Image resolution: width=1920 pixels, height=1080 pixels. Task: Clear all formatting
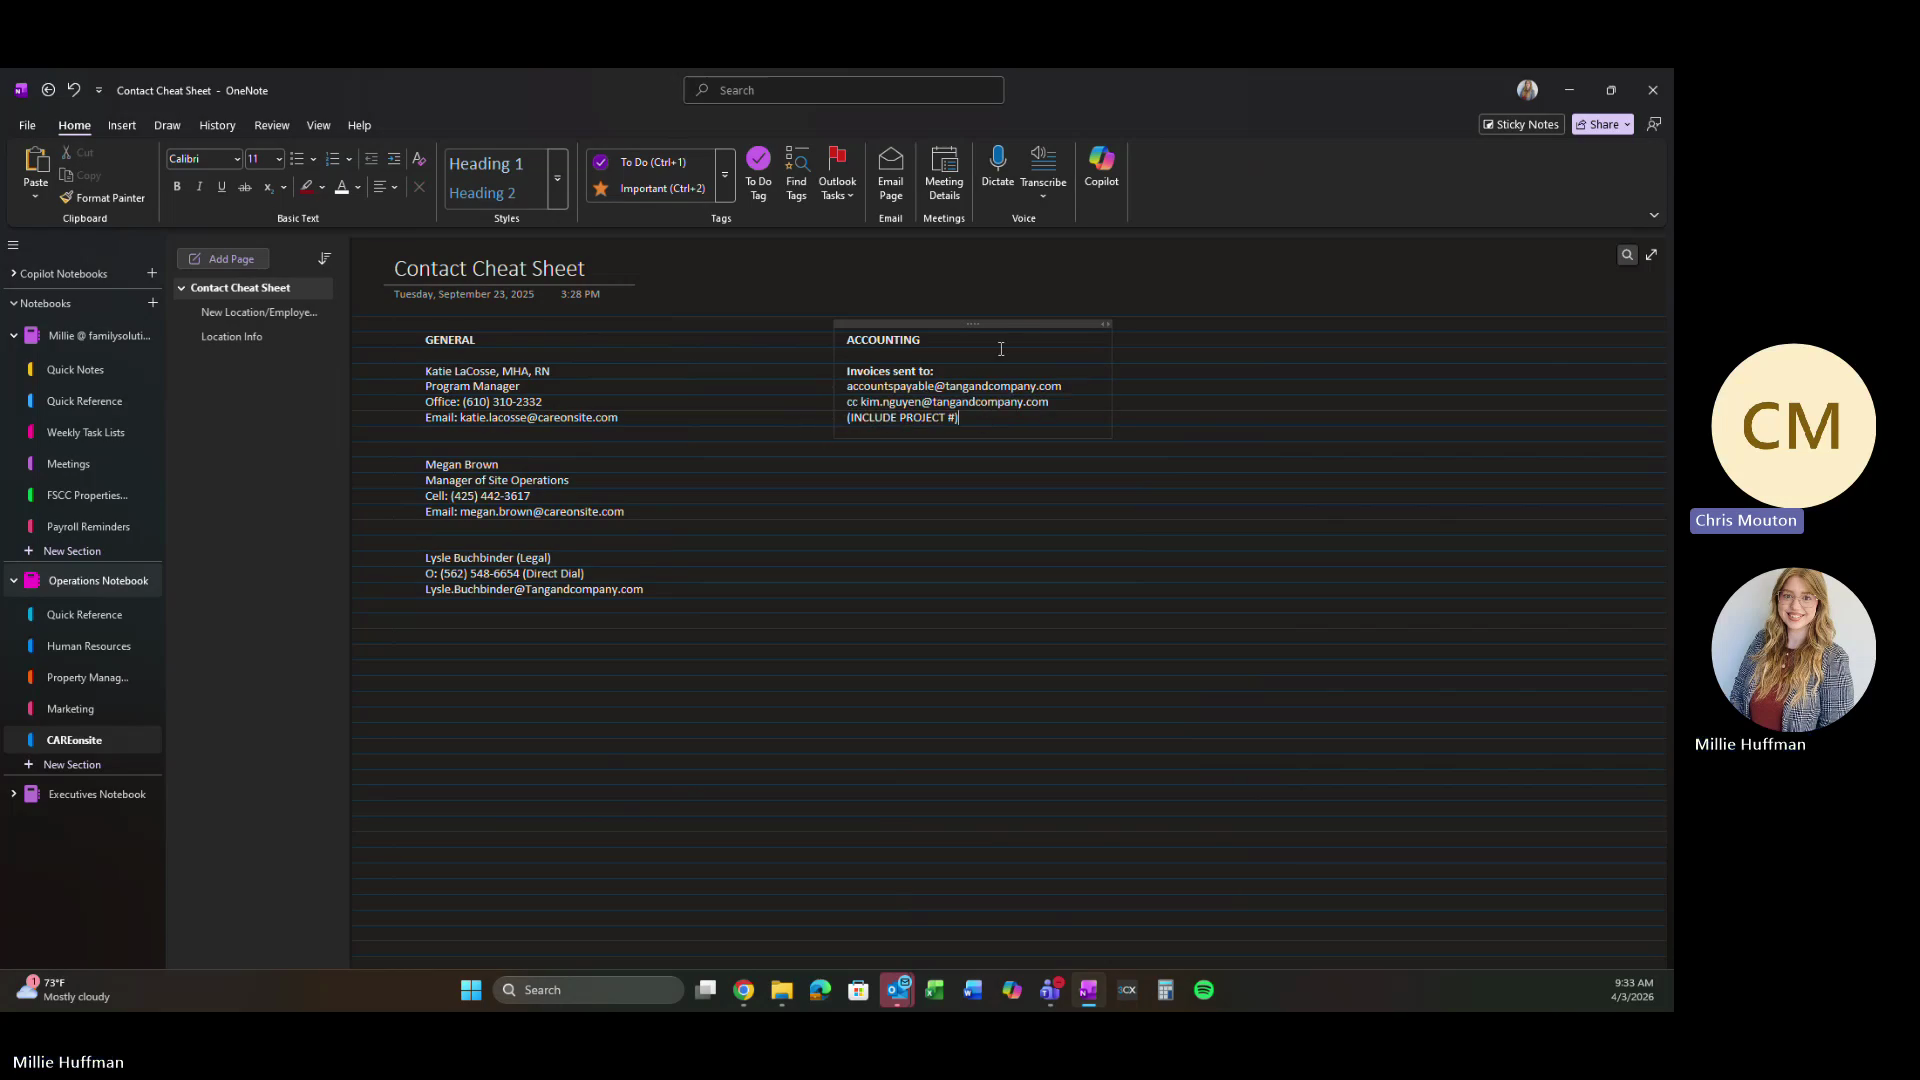[419, 159]
